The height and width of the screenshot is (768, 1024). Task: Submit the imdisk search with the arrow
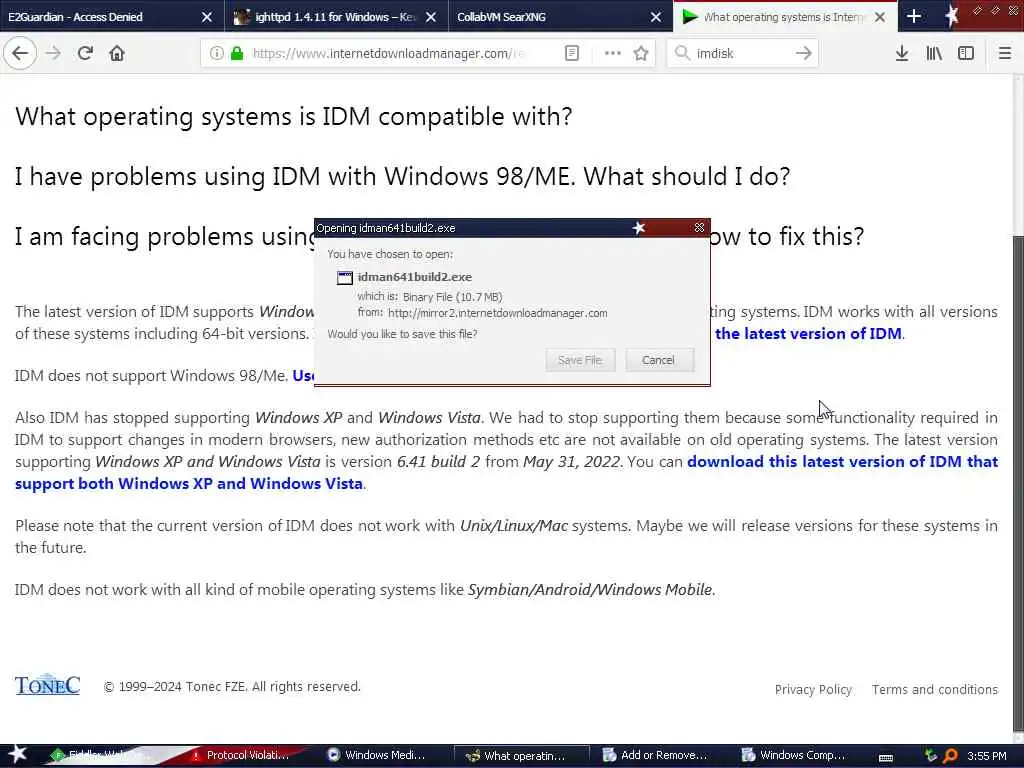point(803,54)
